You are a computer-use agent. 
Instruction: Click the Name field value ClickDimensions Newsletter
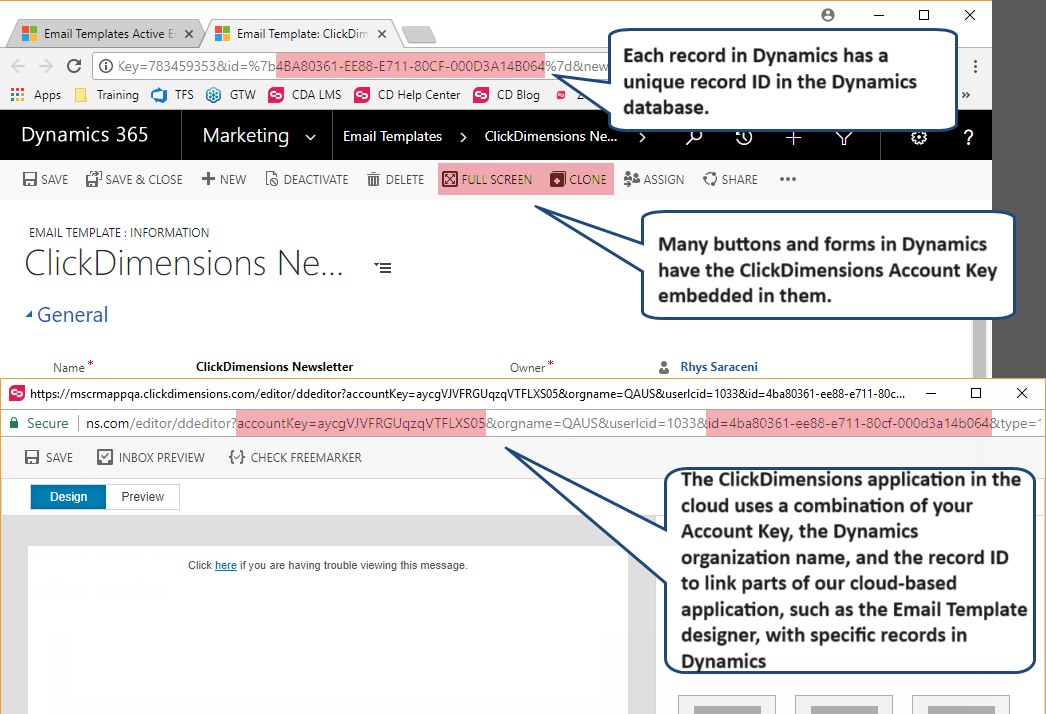pyautogui.click(x=274, y=366)
